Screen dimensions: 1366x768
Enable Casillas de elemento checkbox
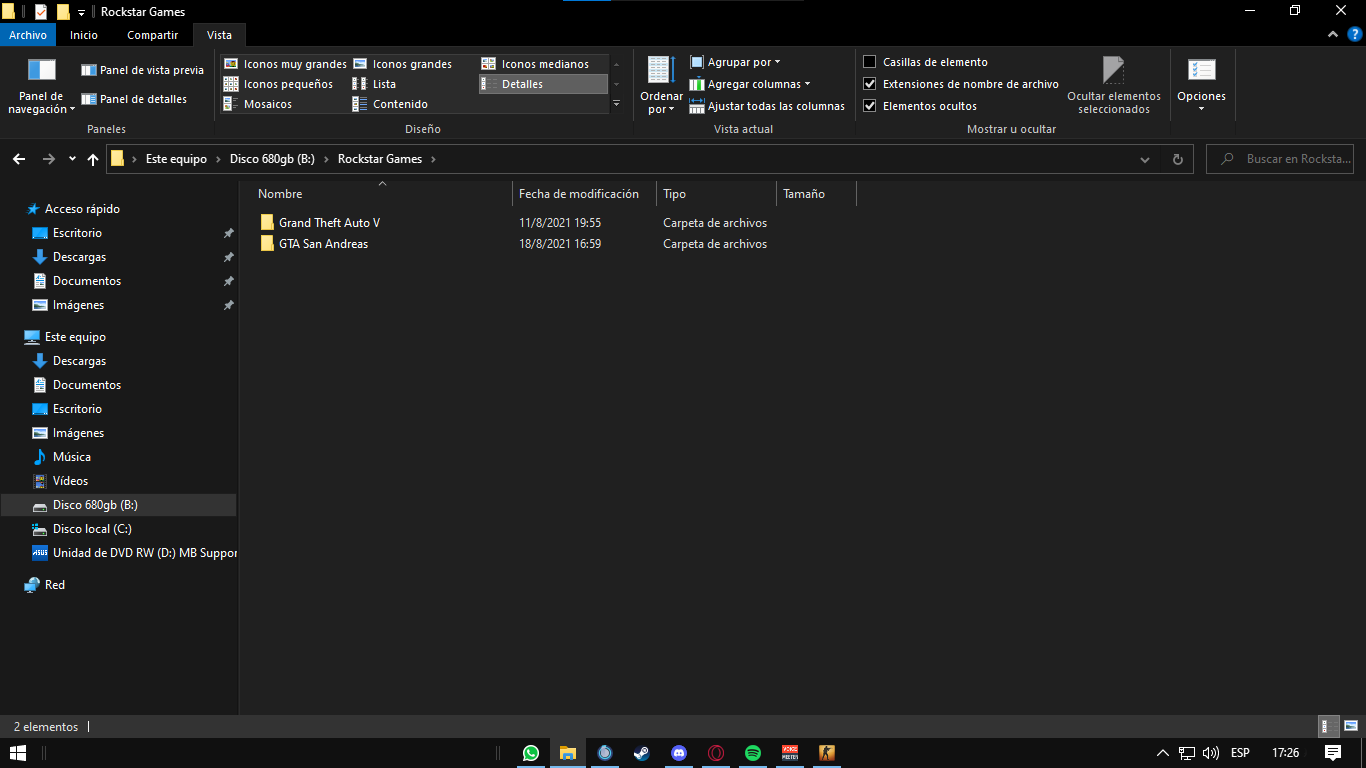[870, 62]
